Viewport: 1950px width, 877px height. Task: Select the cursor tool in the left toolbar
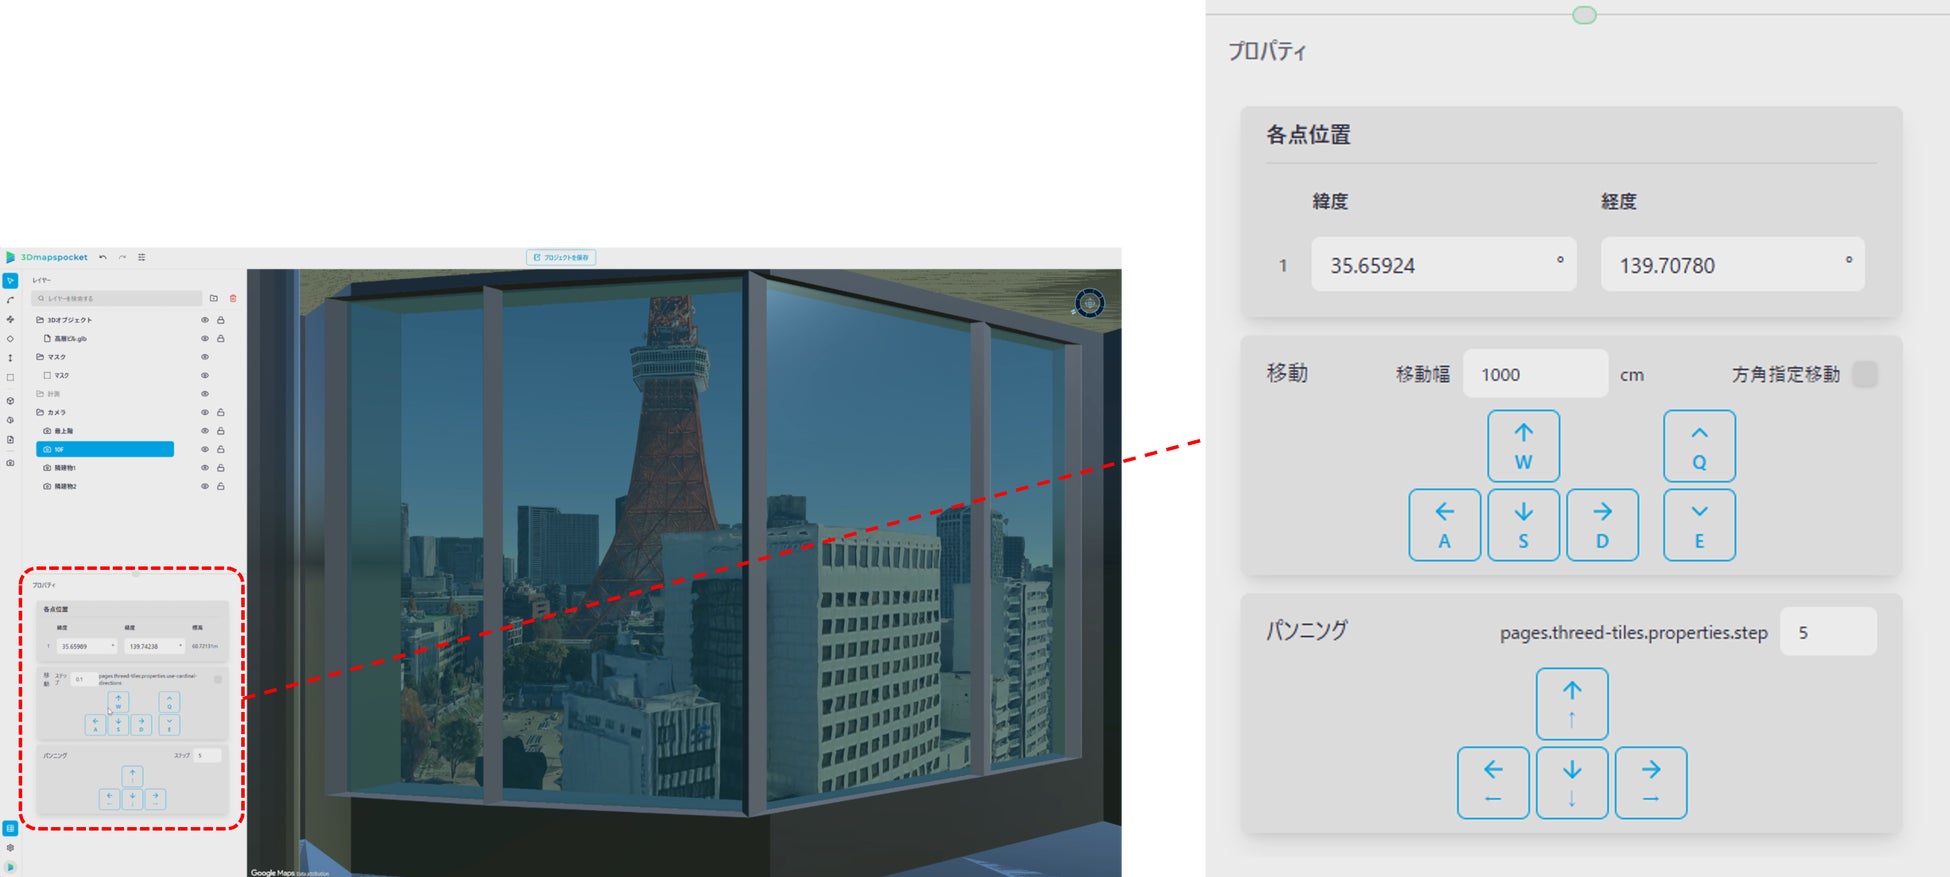click(10, 281)
